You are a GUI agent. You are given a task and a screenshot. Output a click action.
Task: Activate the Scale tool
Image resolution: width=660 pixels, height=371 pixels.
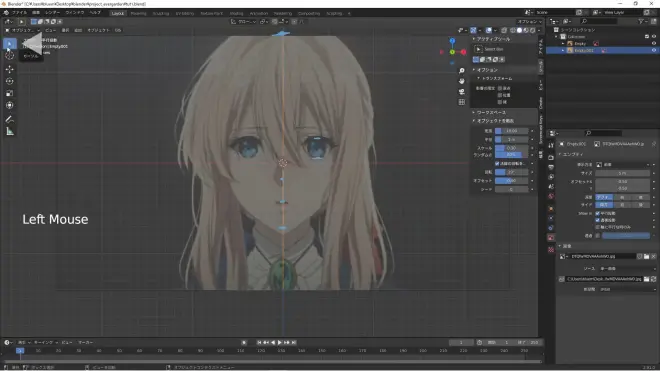pos(10,93)
